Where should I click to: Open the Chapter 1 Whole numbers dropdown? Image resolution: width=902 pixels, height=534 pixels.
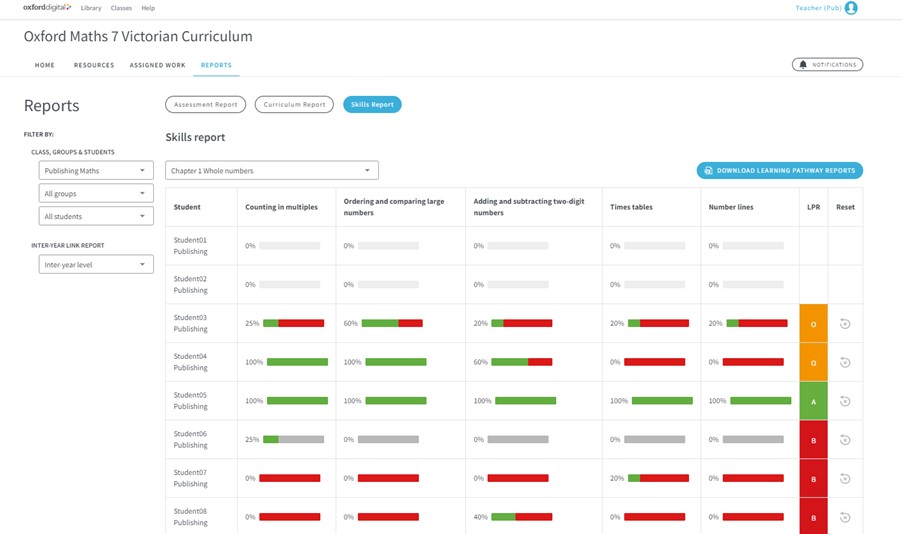272,170
